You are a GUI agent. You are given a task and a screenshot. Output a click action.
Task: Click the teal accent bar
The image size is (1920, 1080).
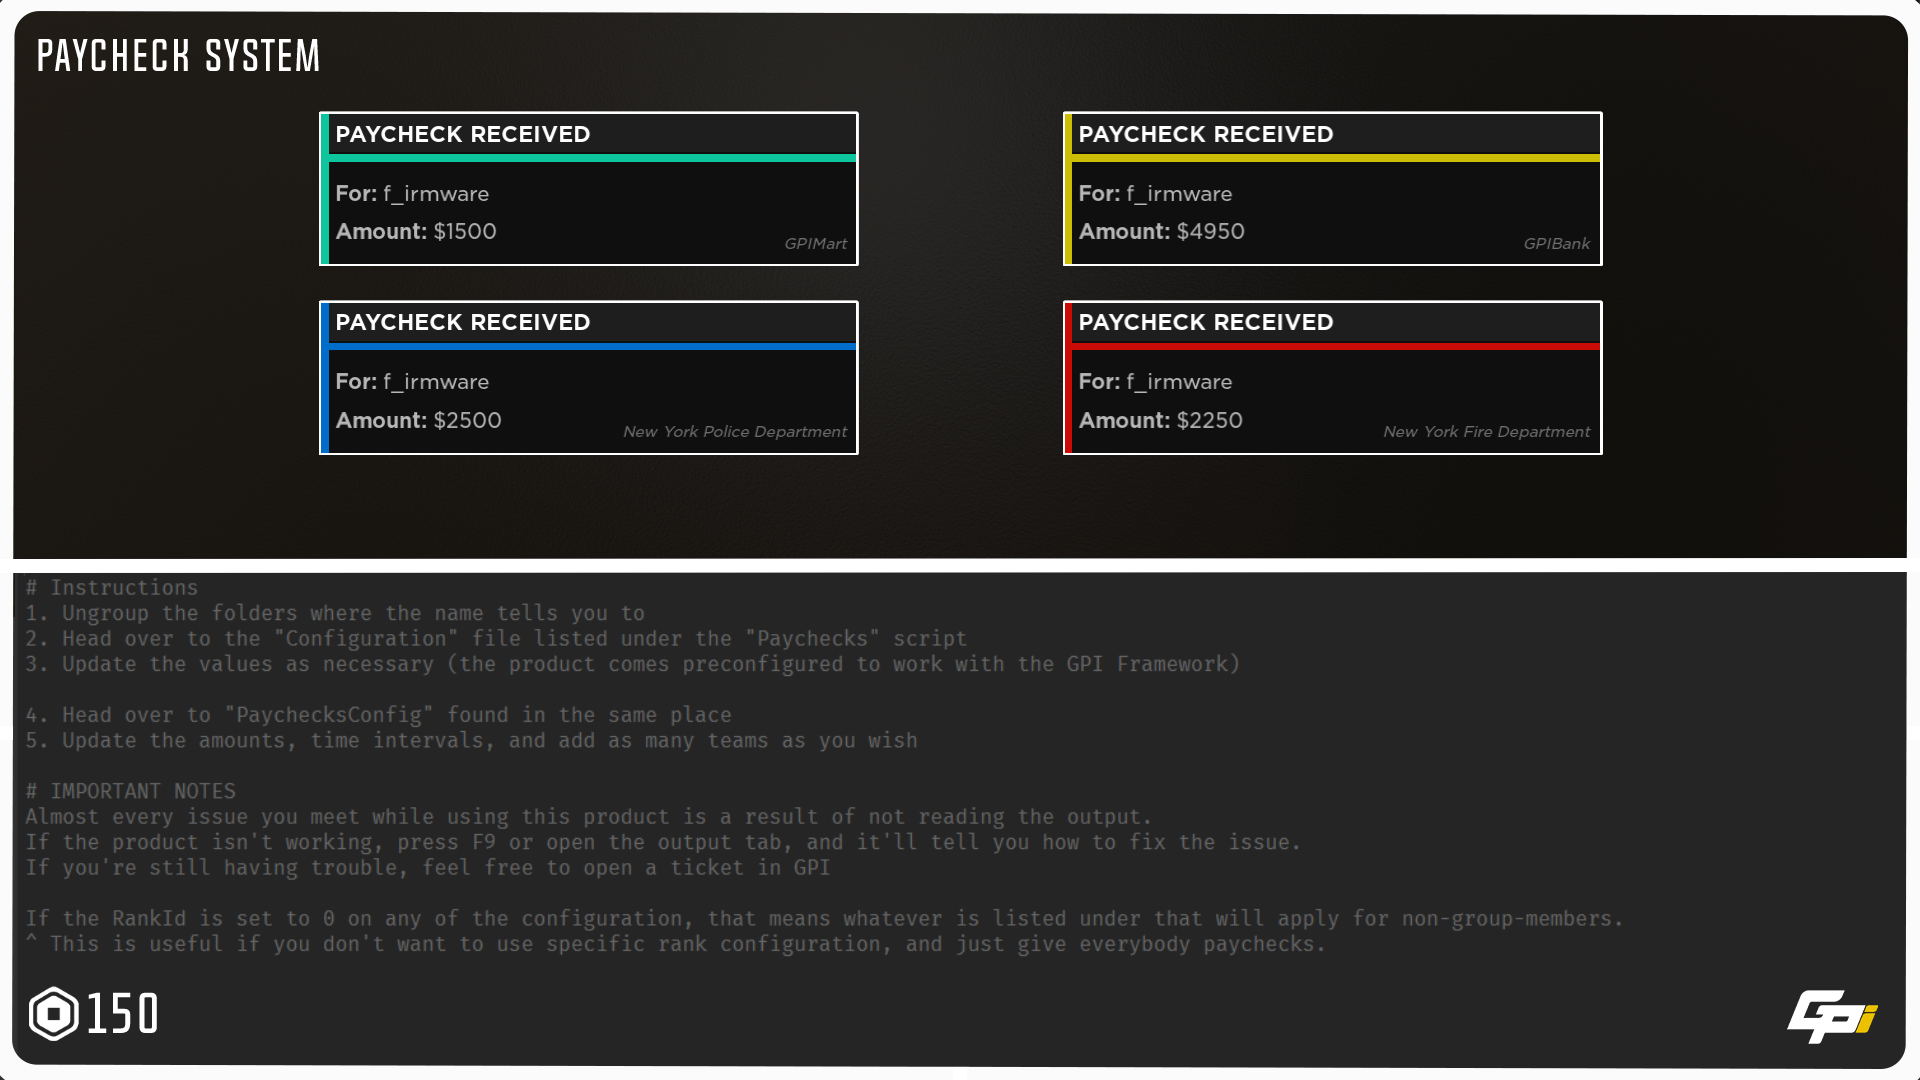[x=590, y=158]
